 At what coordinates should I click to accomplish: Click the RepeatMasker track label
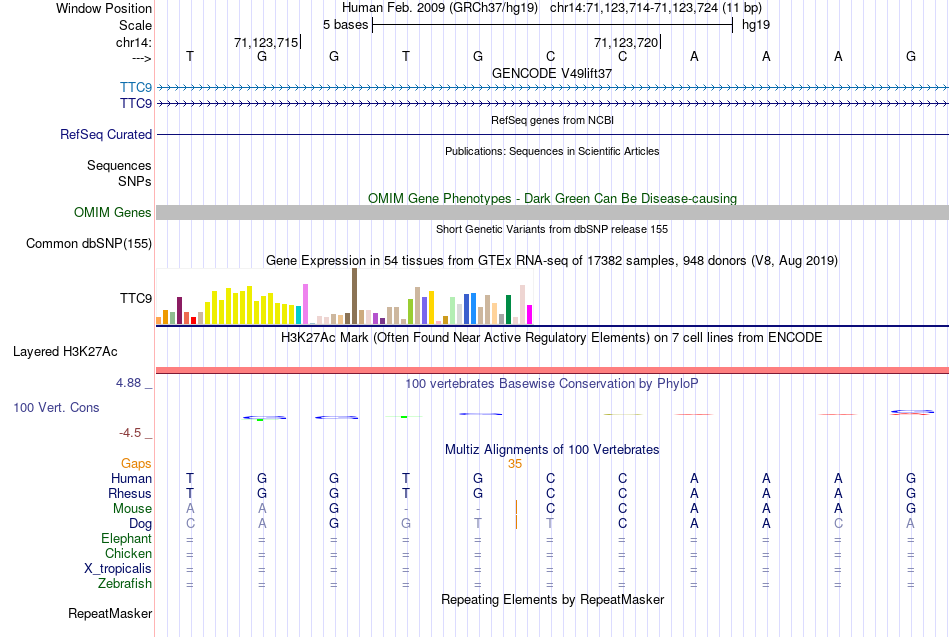click(x=110, y=613)
